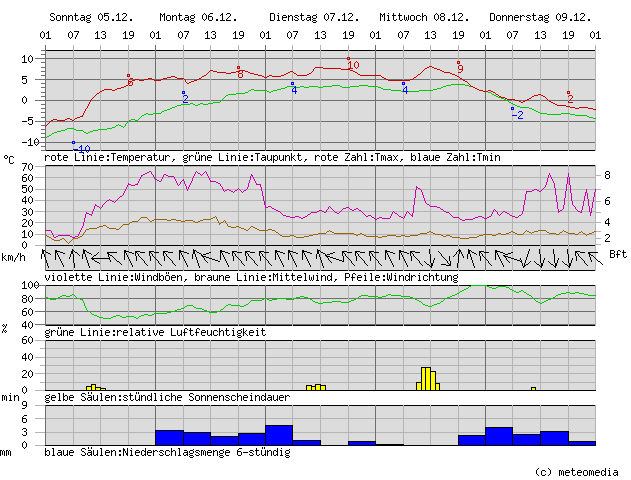631x480 pixels.
Task: Click the red Tmax value '9' on Wednesday
Action: coord(460,68)
